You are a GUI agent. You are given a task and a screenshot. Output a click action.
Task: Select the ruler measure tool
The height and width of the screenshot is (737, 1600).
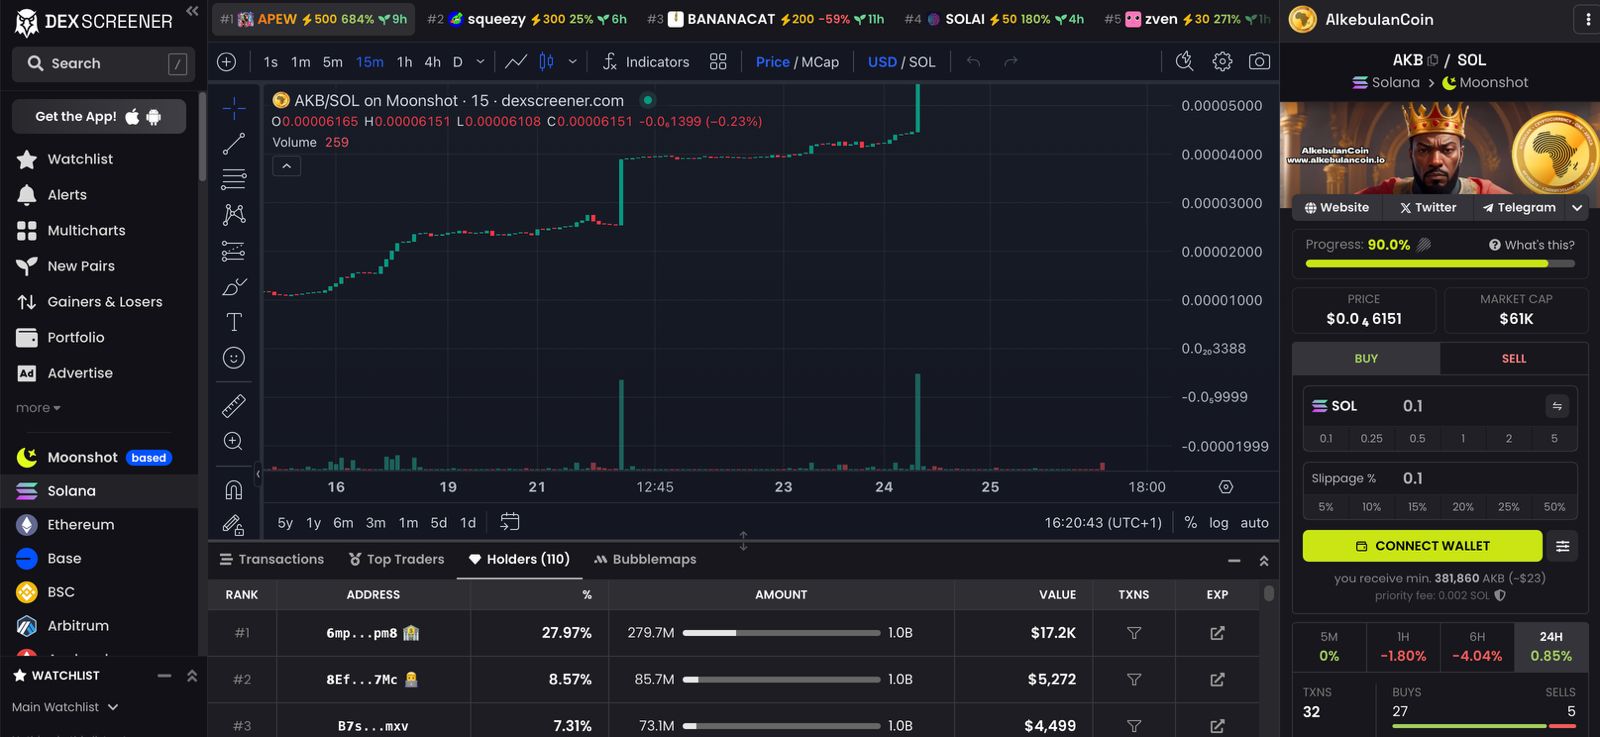pyautogui.click(x=233, y=405)
